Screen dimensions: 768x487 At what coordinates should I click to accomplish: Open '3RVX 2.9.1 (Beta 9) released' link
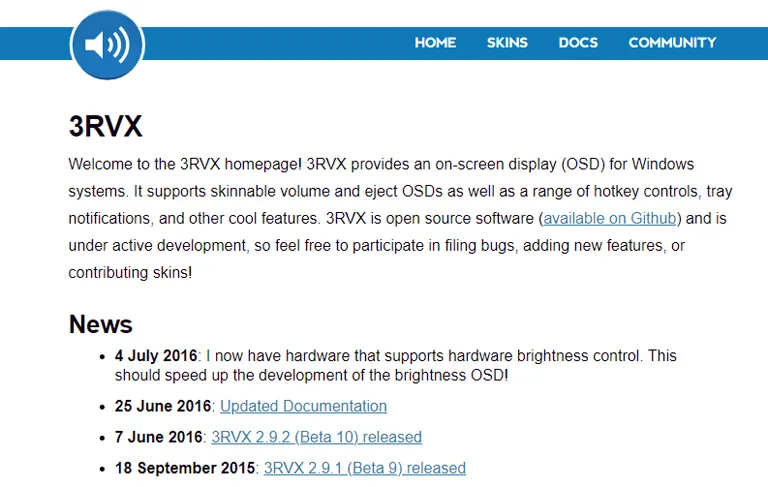coord(364,468)
